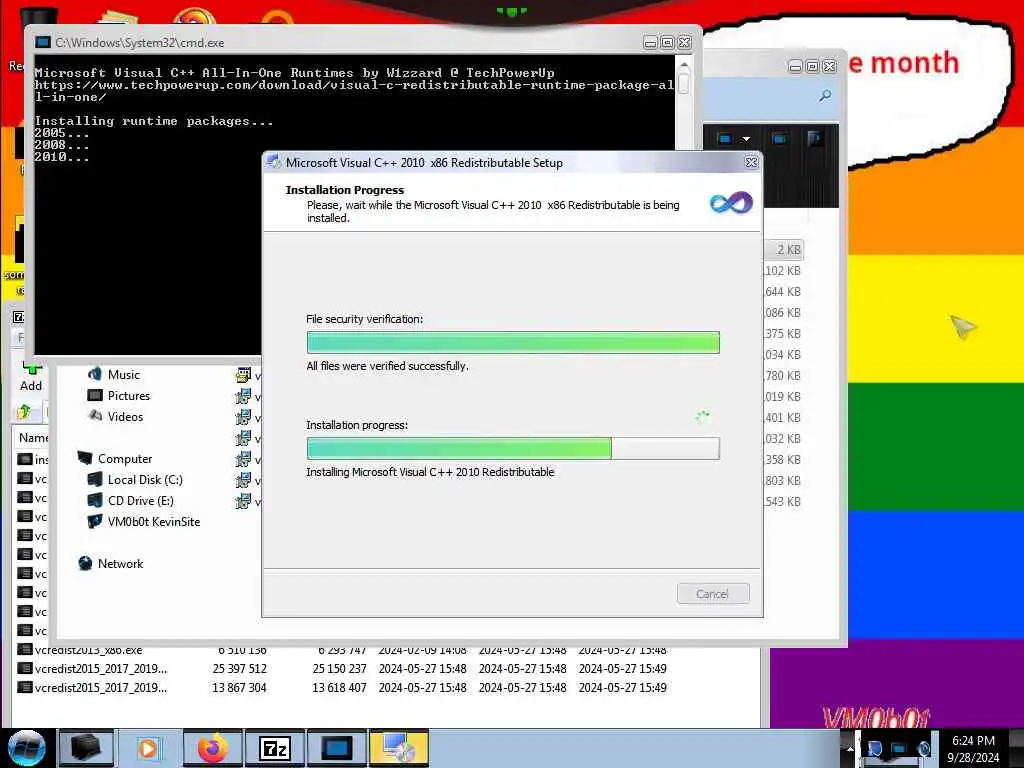The width and height of the screenshot is (1024, 768).
Task: Open Firefox from the taskbar
Action: click(212, 748)
